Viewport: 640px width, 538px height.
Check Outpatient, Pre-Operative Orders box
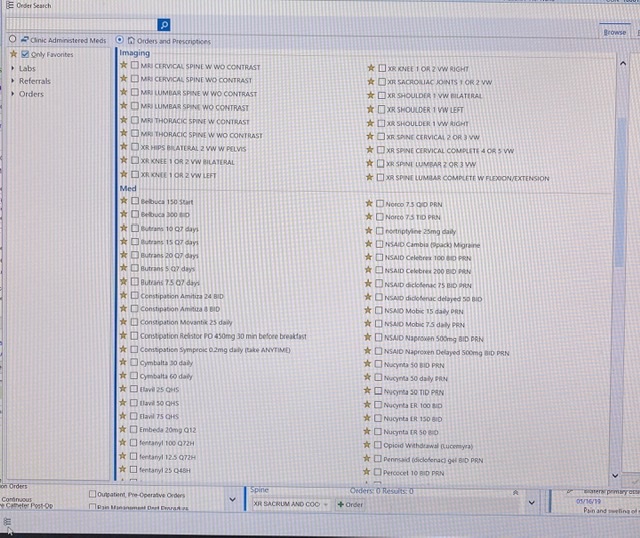click(x=92, y=494)
